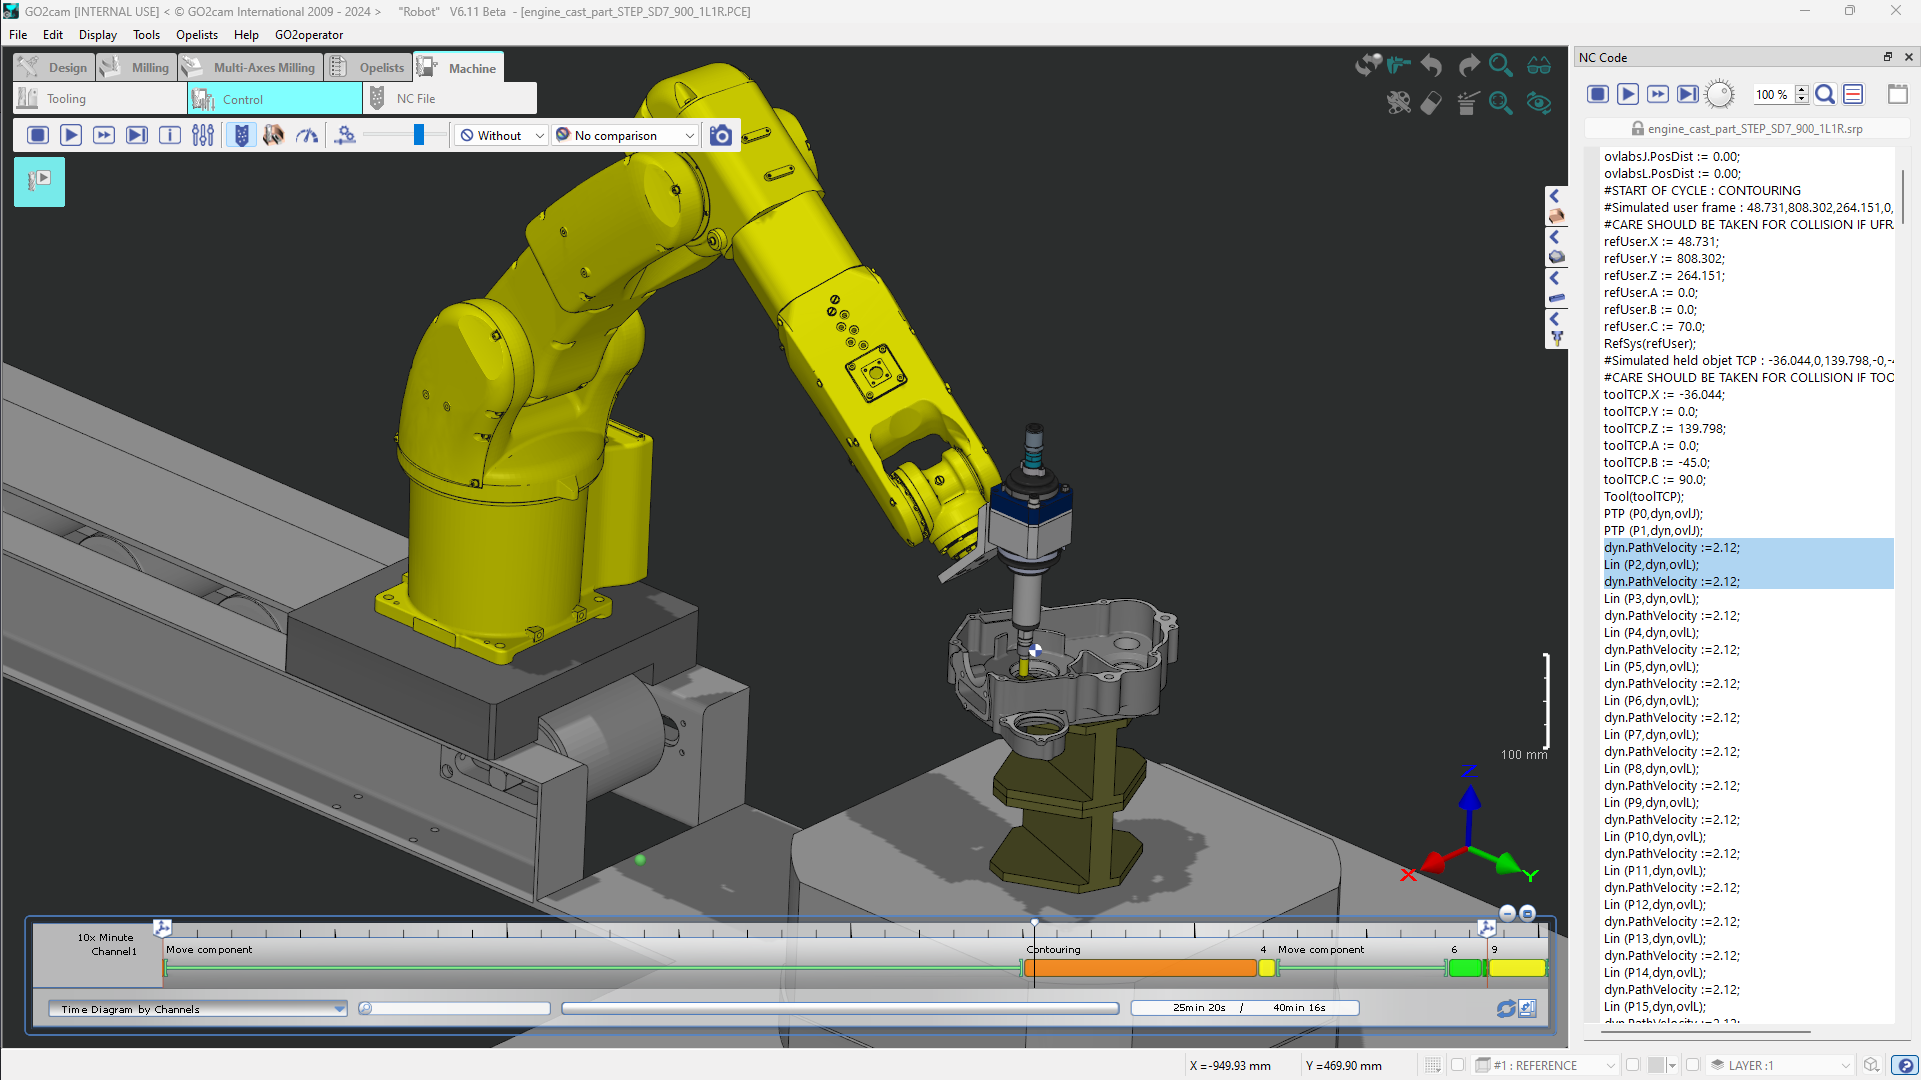Viewport: 1921px width, 1080px height.
Task: Click the eraser icon in the viewport toolbar
Action: coord(1431,103)
